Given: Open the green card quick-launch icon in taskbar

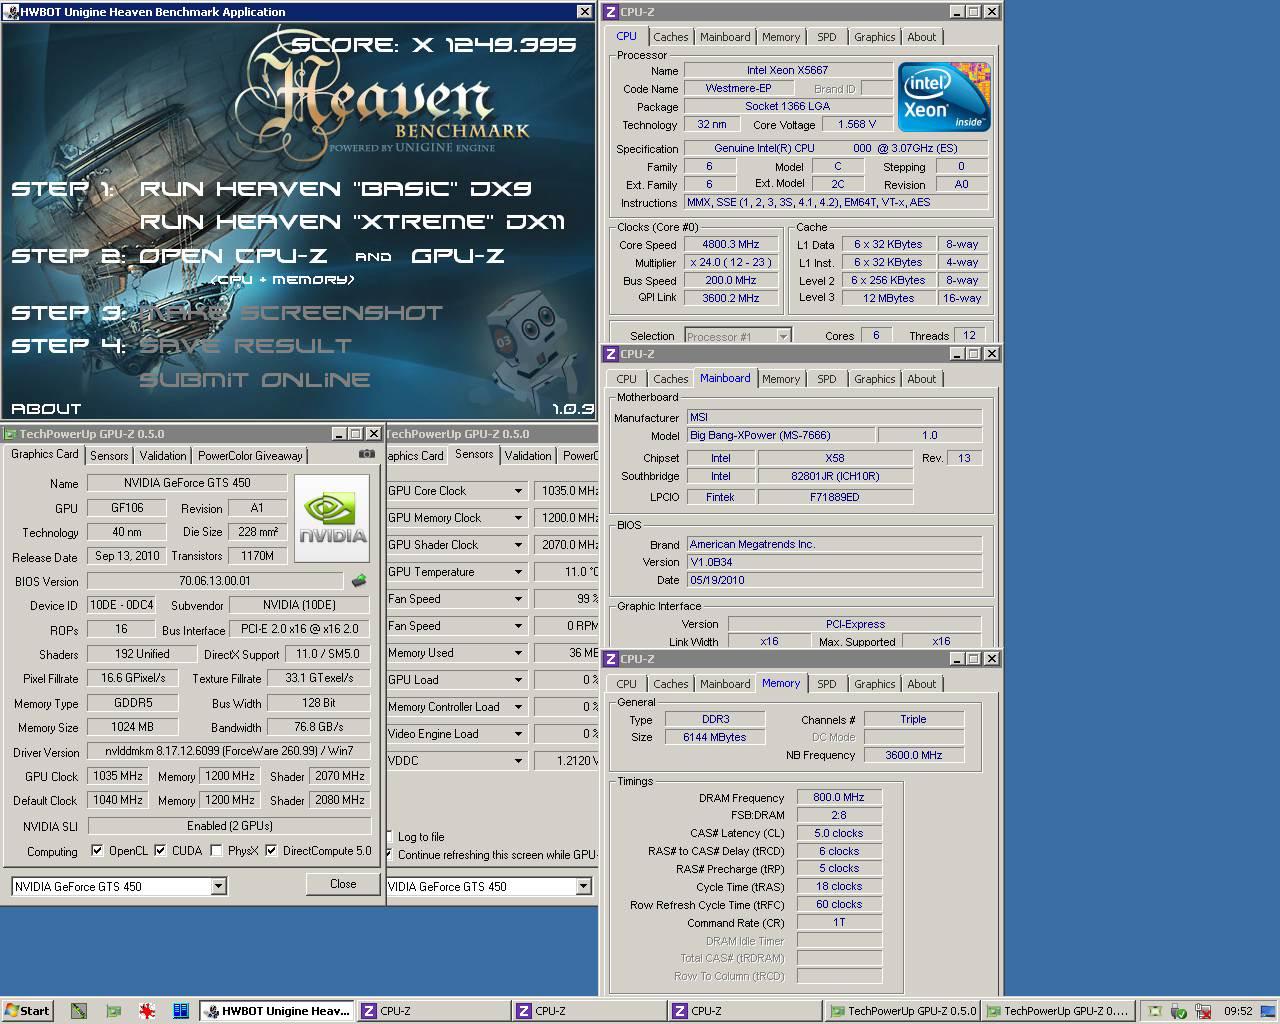Looking at the screenshot, I should (x=113, y=1011).
